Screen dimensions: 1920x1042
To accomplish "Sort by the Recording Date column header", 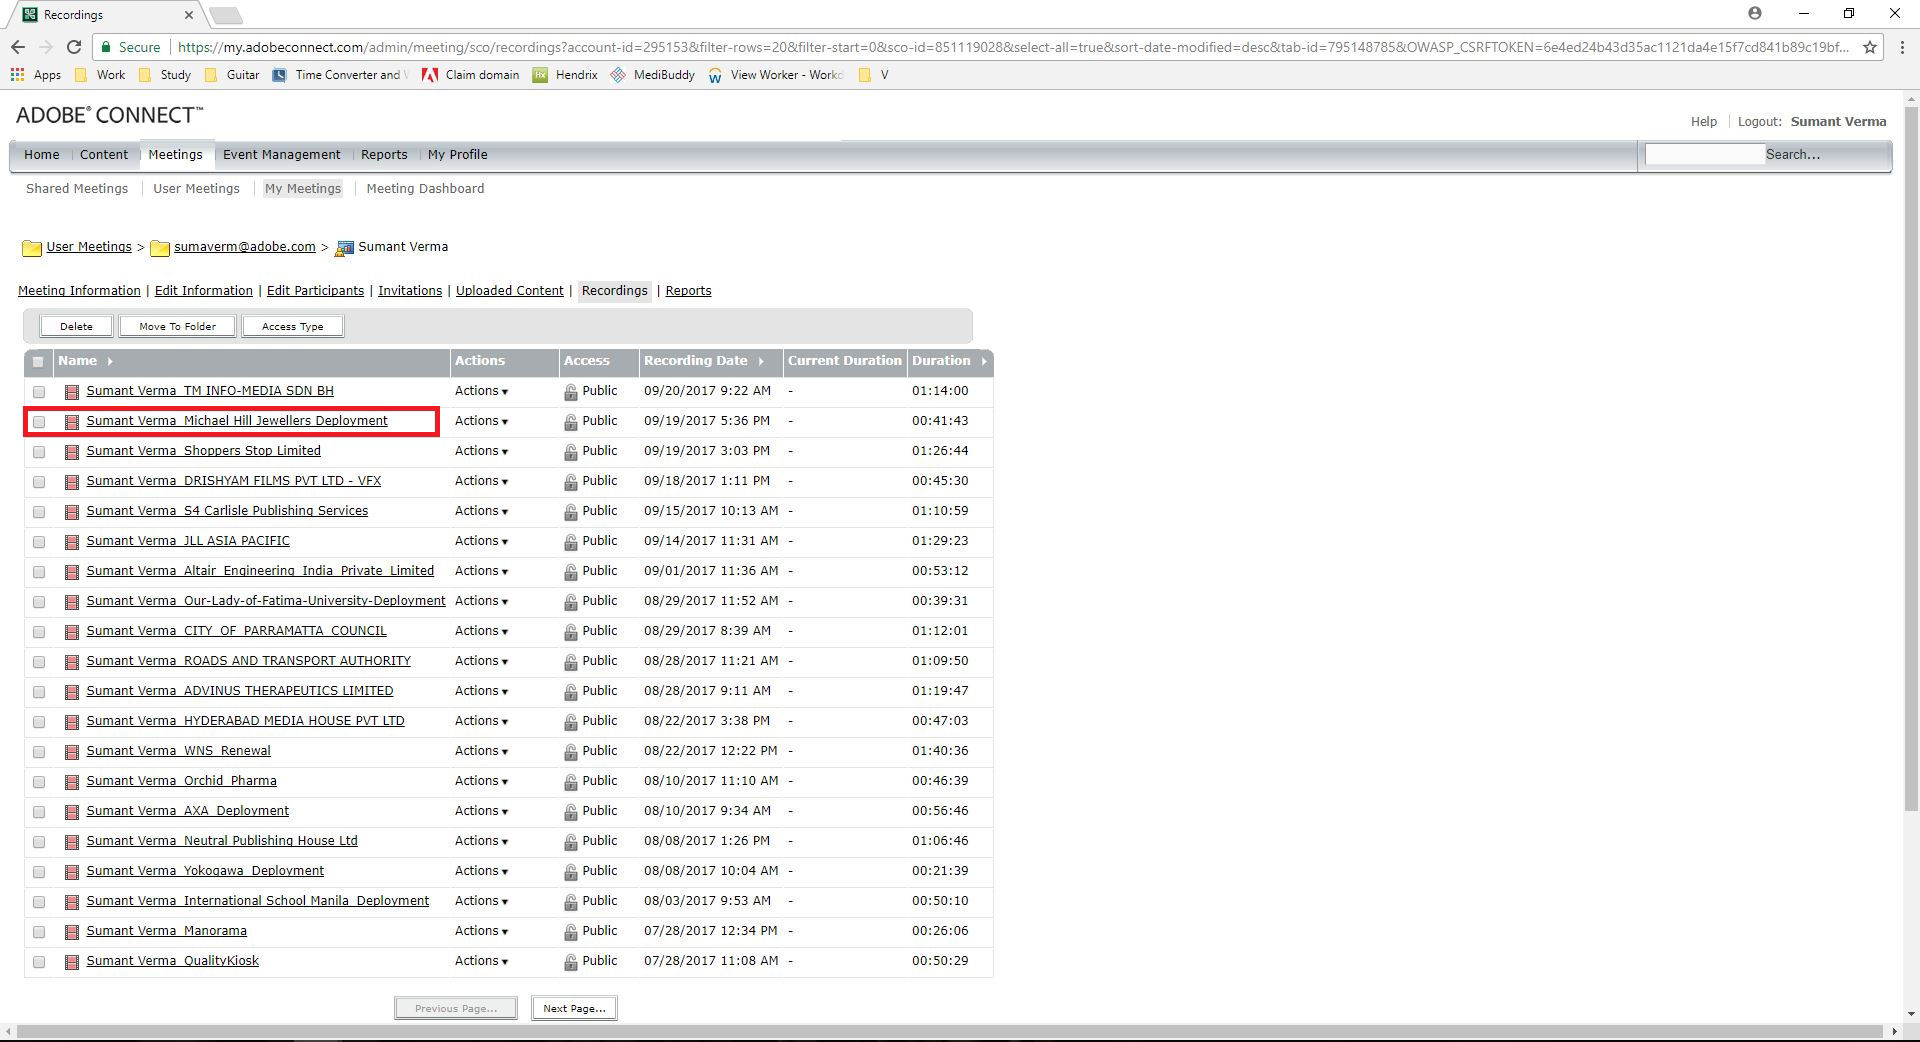I will 703,361.
